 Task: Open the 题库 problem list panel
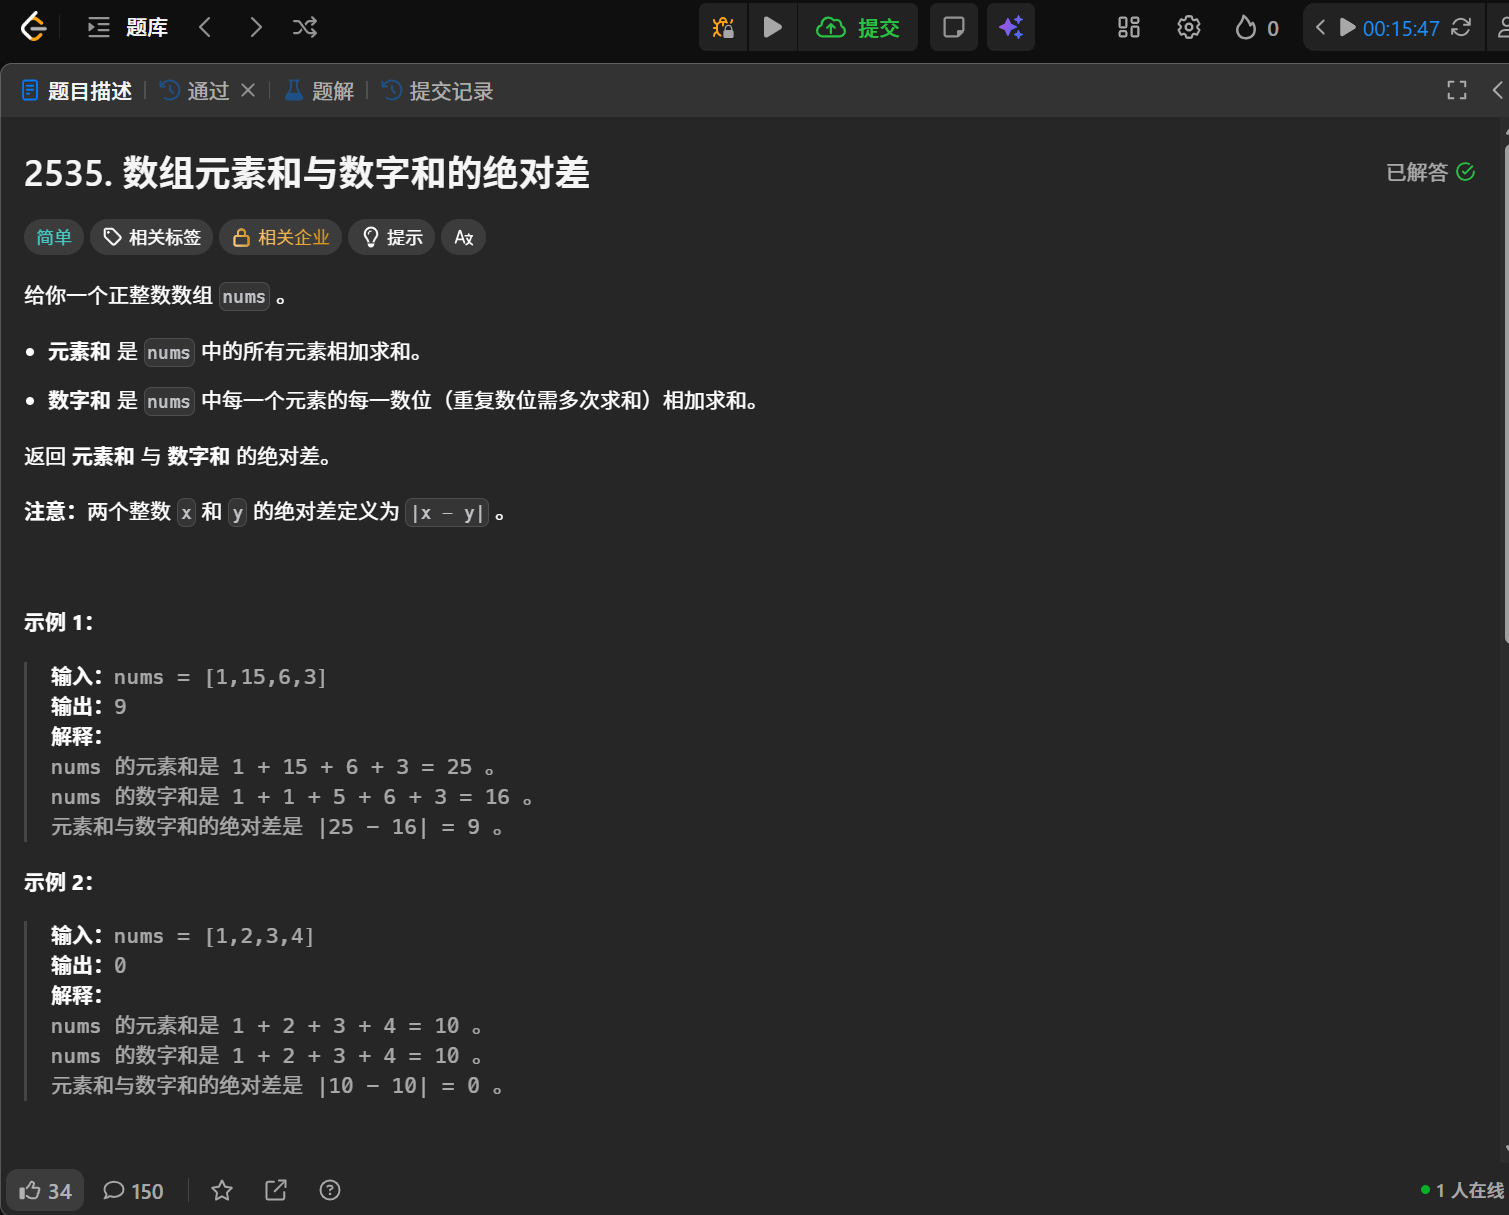point(128,28)
